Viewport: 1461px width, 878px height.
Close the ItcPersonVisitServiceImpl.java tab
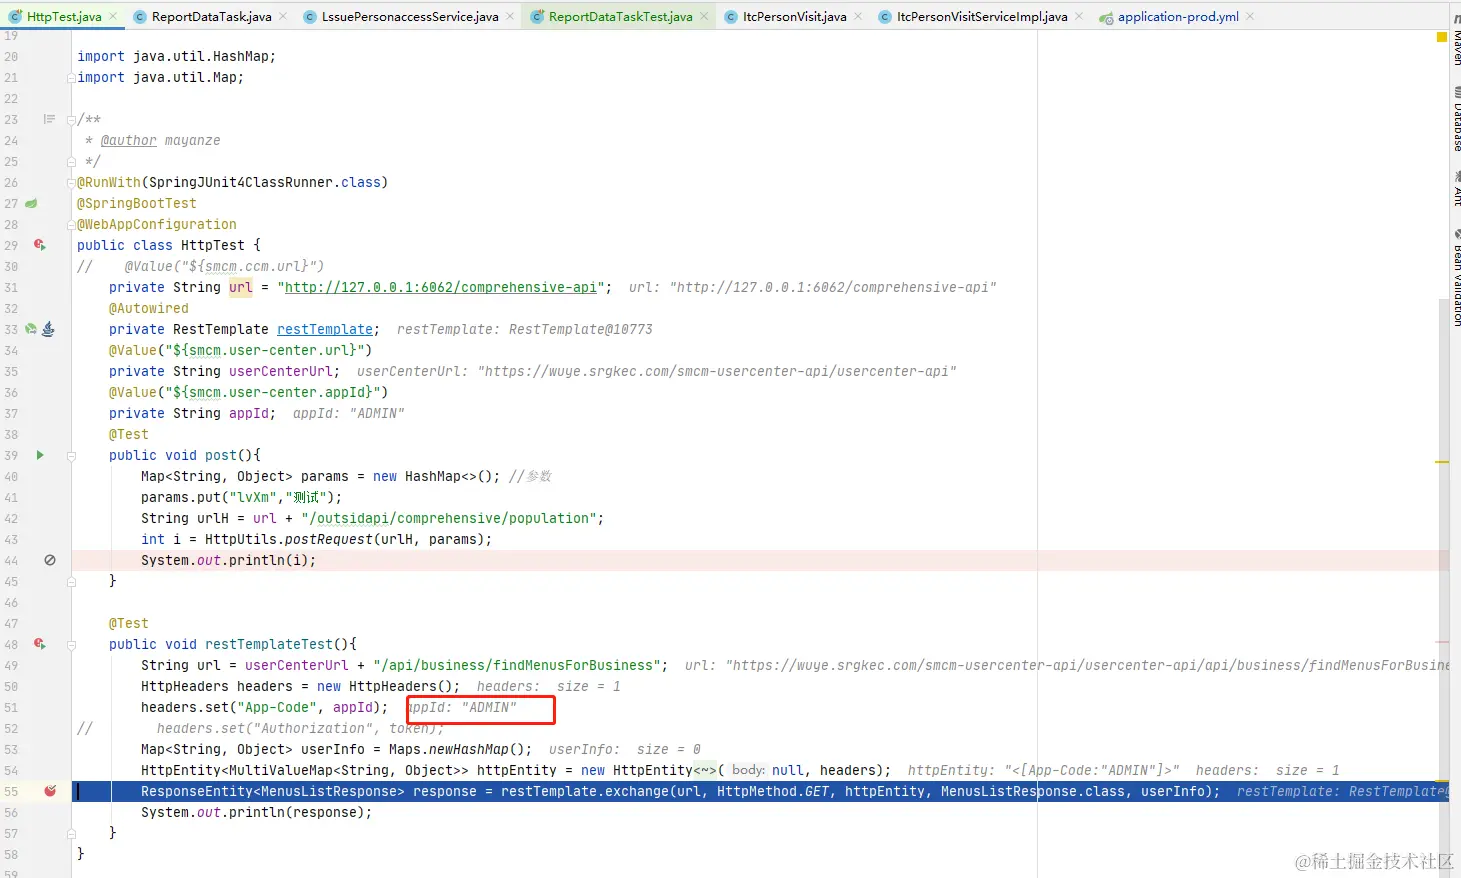(x=1079, y=16)
